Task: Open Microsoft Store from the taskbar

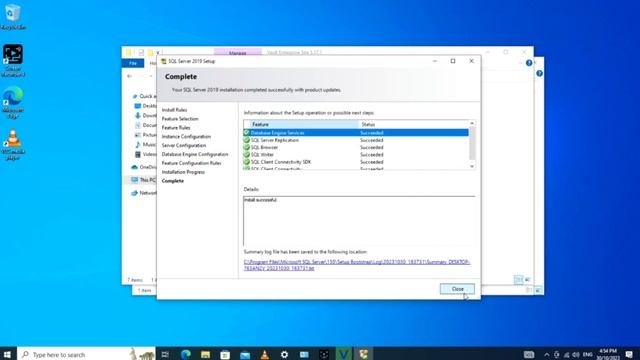Action: pyautogui.click(x=225, y=354)
